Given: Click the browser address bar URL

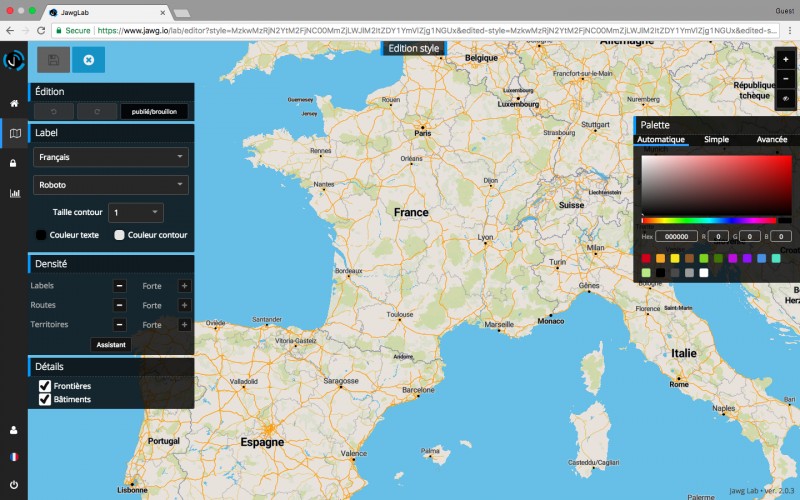Looking at the screenshot, I should [437, 31].
